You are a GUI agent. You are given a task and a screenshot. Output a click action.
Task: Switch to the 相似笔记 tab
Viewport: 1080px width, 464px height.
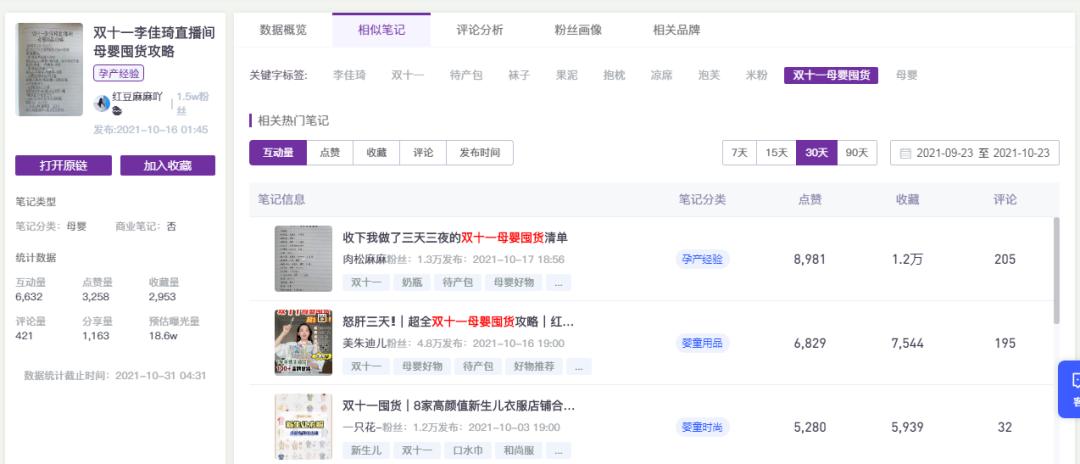tap(381, 30)
